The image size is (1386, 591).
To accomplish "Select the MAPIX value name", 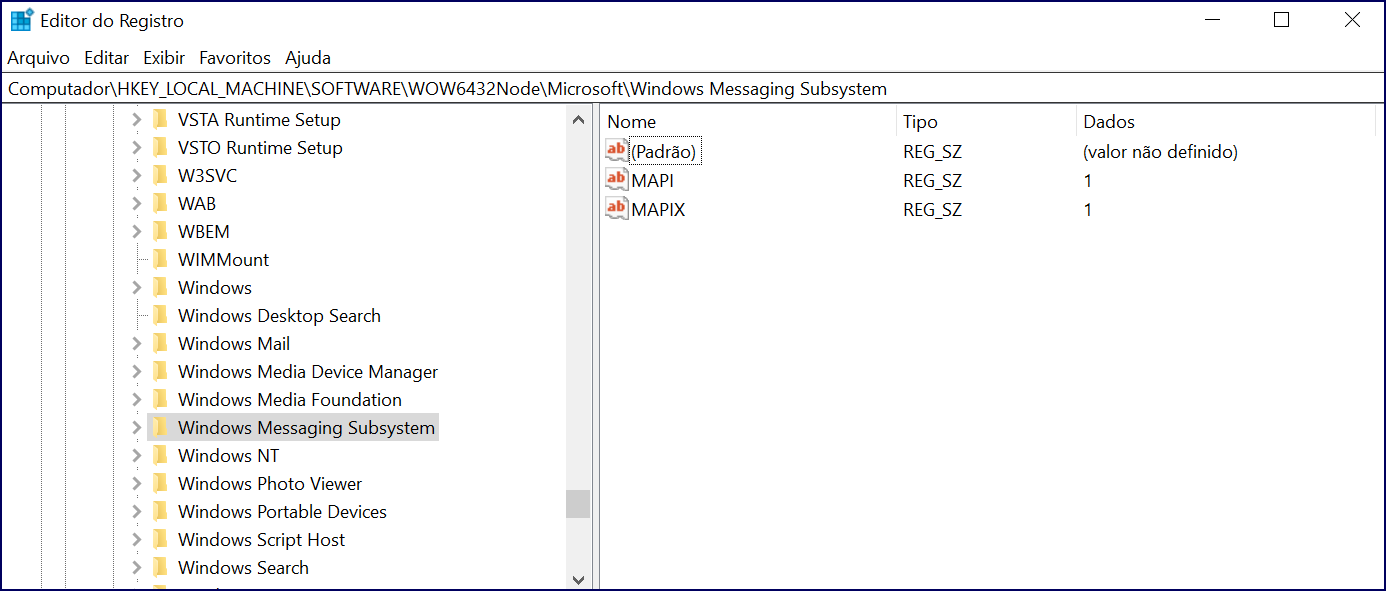I will click(x=658, y=210).
